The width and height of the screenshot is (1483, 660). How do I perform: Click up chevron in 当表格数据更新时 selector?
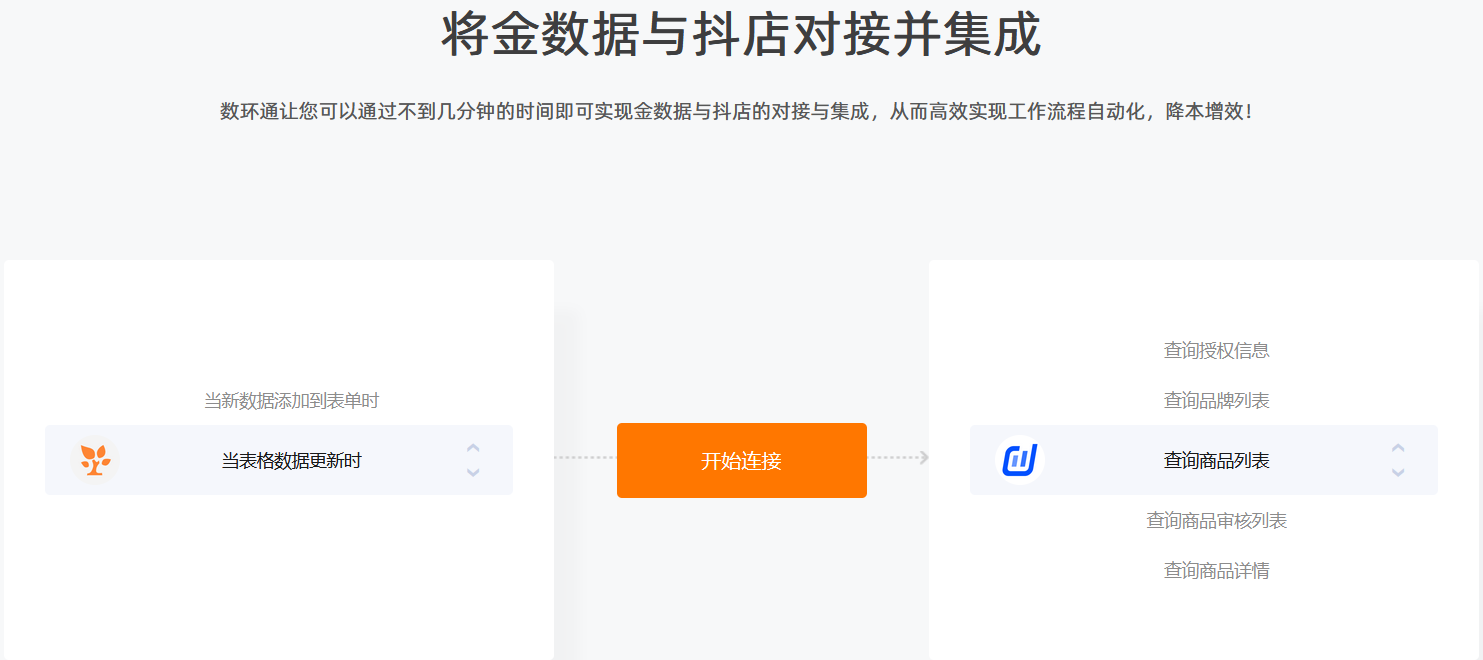point(473,448)
